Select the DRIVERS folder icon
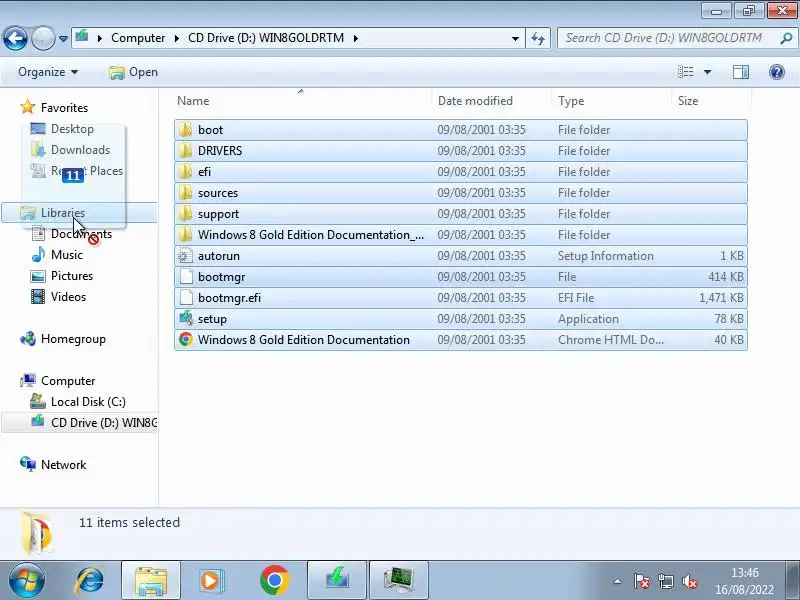The width and height of the screenshot is (800, 600). coord(186,151)
